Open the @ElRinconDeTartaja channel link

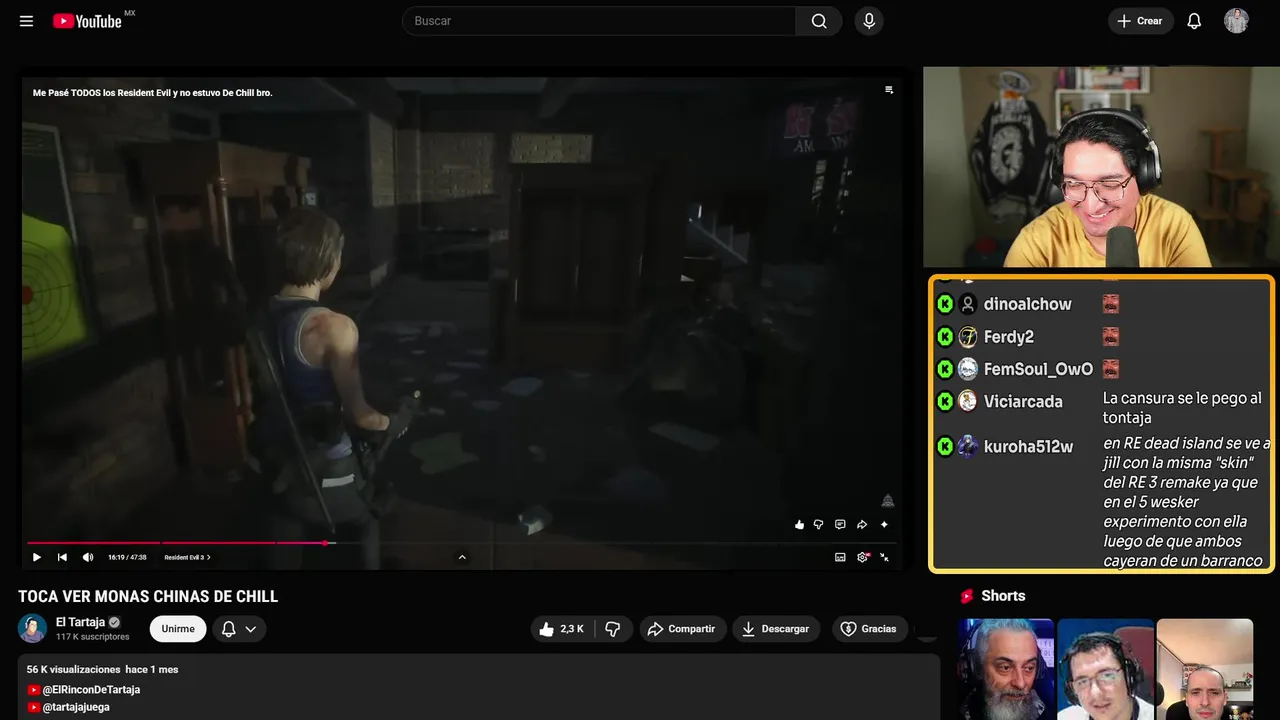[91, 690]
